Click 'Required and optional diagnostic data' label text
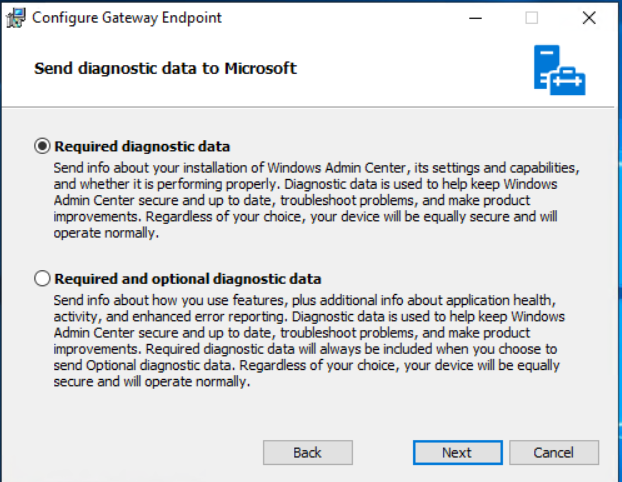622x482 pixels. click(187, 279)
